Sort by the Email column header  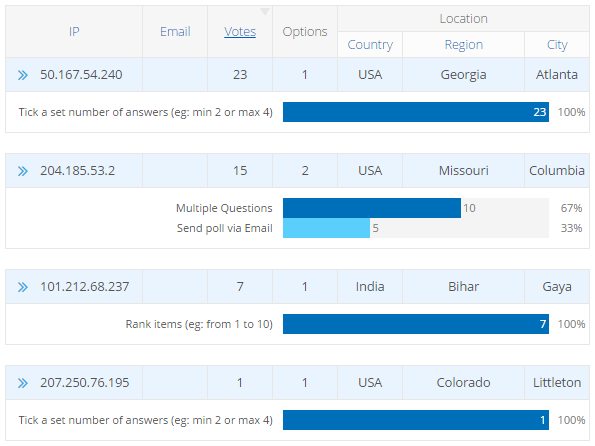click(175, 32)
